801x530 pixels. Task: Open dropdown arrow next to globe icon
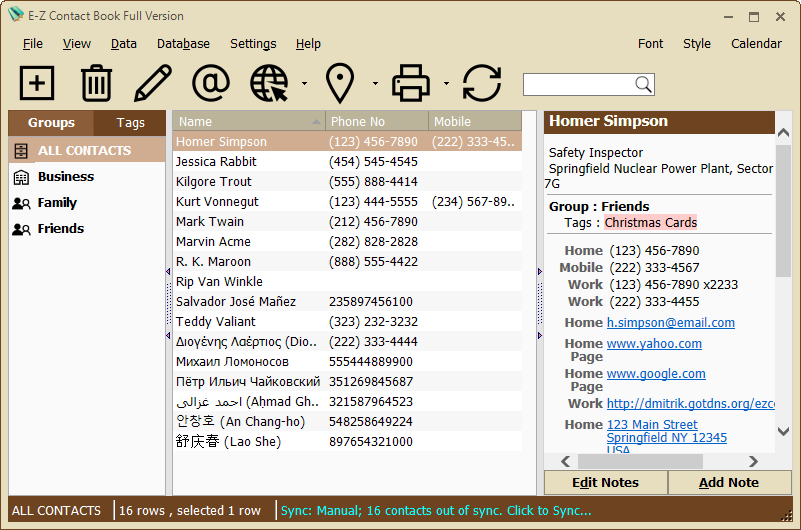[x=304, y=83]
